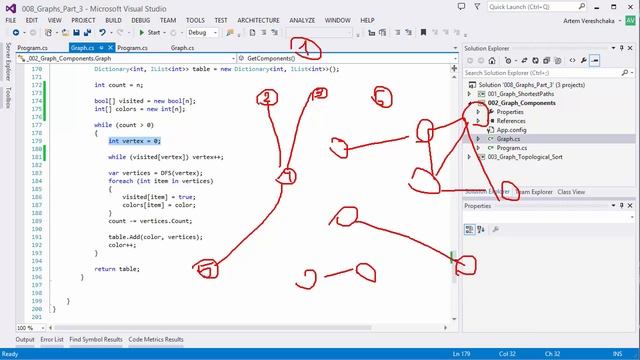640x360 pixels.
Task: Click the editor horizontal scrollbar thumb
Action: point(213,327)
